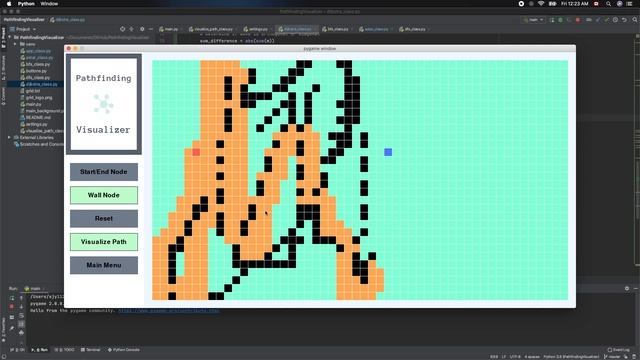This screenshot has width=640, height=360.
Task: Select Scratches and Consoles item
Action: click(39, 144)
